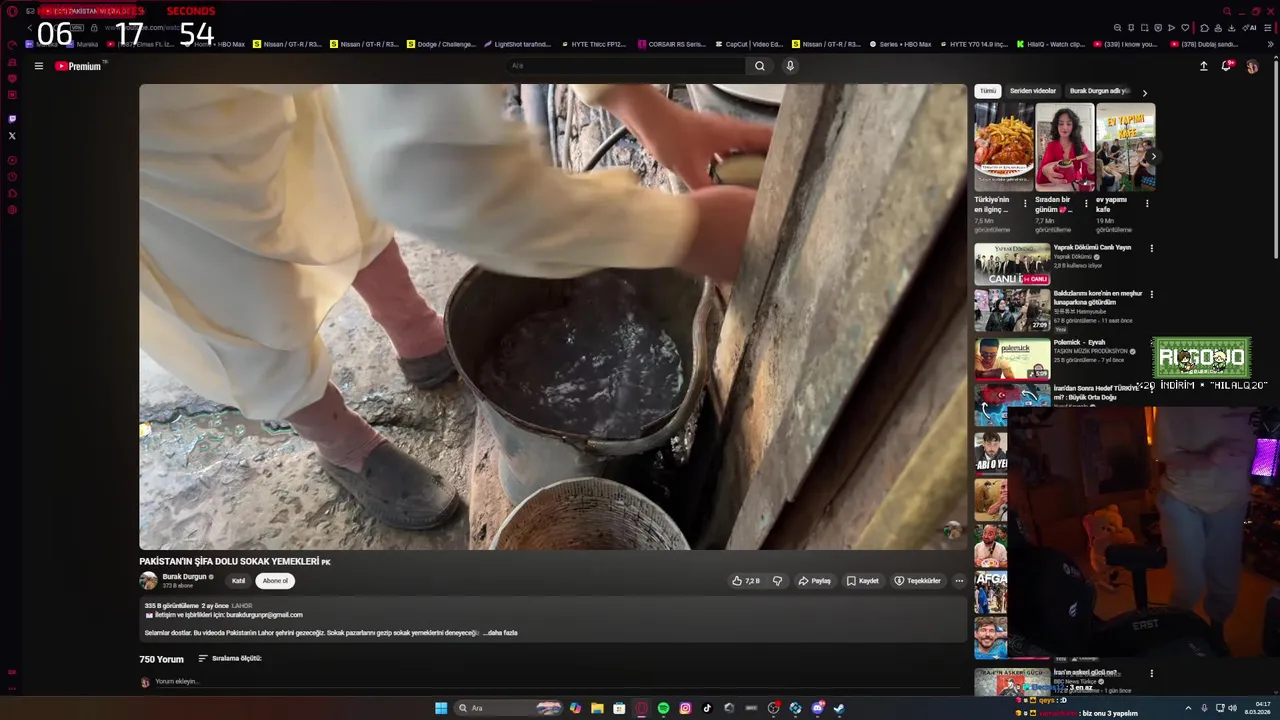The width and height of the screenshot is (1280, 720).
Task: Dislike the video with thumbs down
Action: click(x=777, y=581)
